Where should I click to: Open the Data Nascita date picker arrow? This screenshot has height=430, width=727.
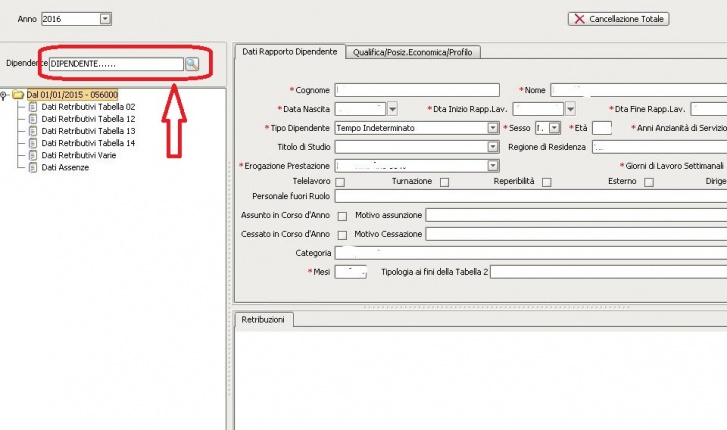tap(392, 109)
